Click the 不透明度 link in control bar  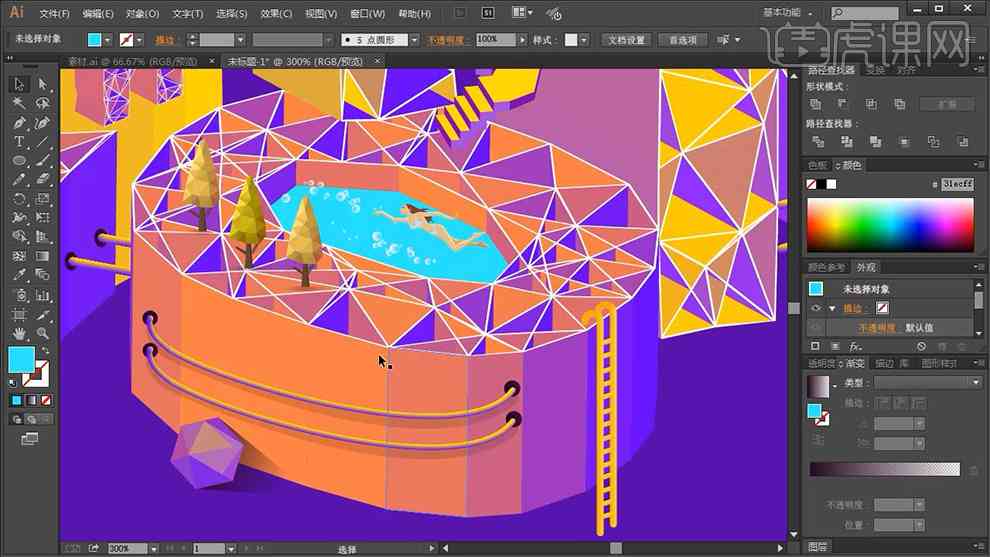click(x=446, y=40)
